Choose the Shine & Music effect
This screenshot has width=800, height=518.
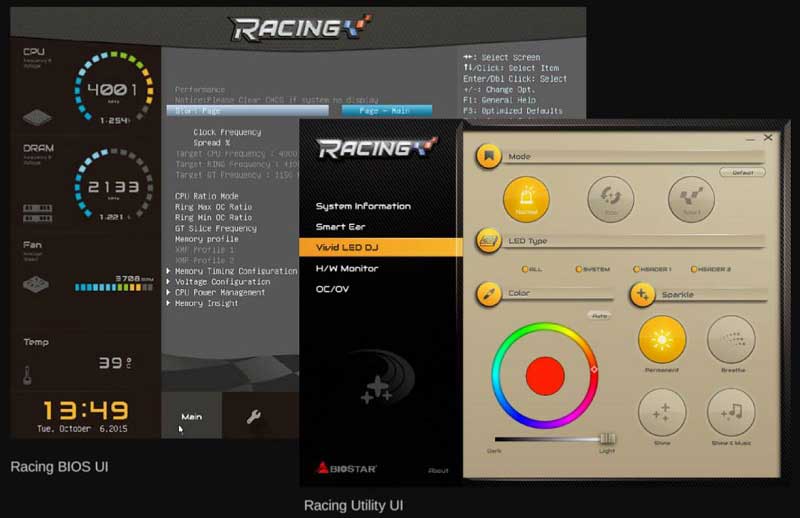731,412
